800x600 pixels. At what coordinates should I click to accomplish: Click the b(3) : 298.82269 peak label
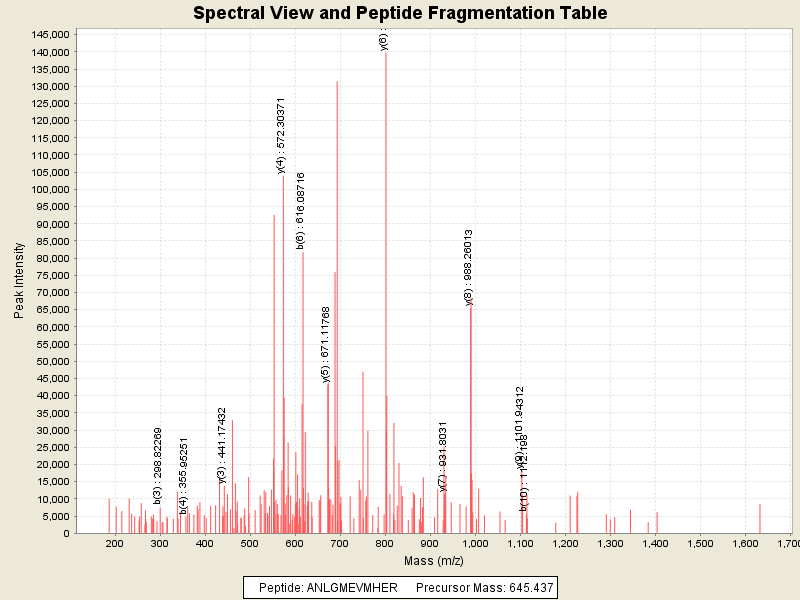click(158, 465)
